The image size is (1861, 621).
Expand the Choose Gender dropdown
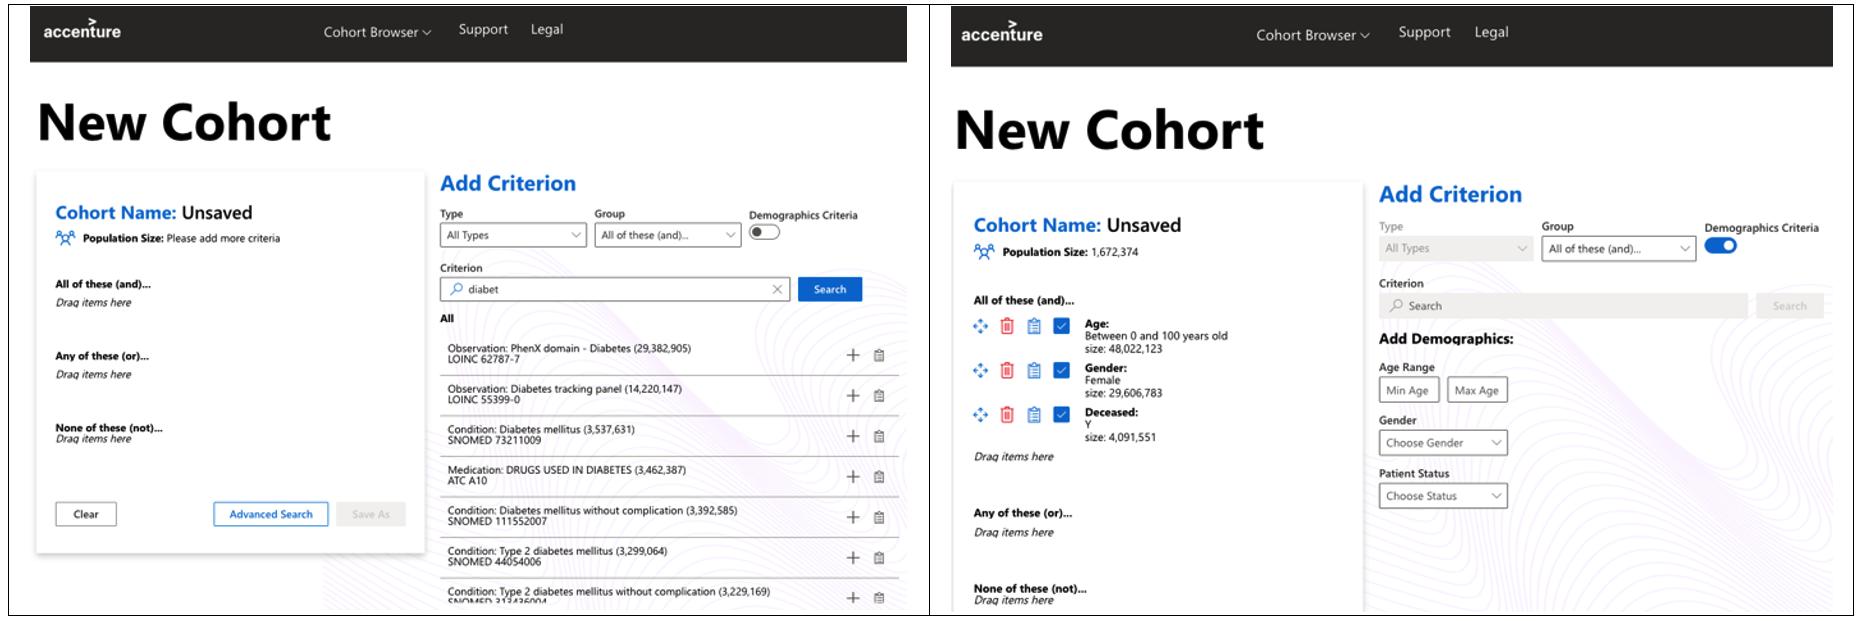pos(1443,443)
